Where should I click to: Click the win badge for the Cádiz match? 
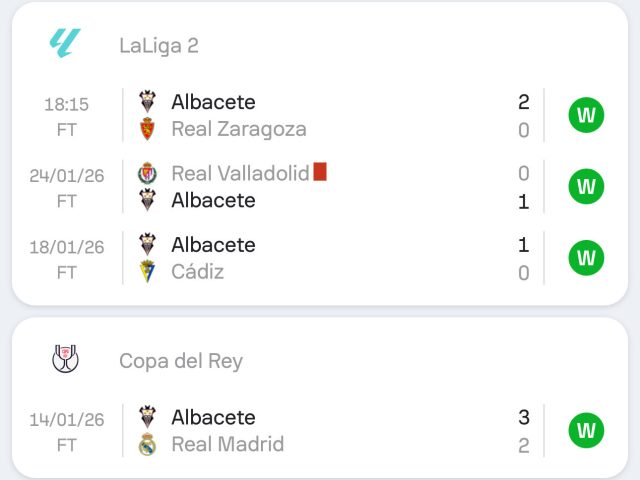click(586, 258)
